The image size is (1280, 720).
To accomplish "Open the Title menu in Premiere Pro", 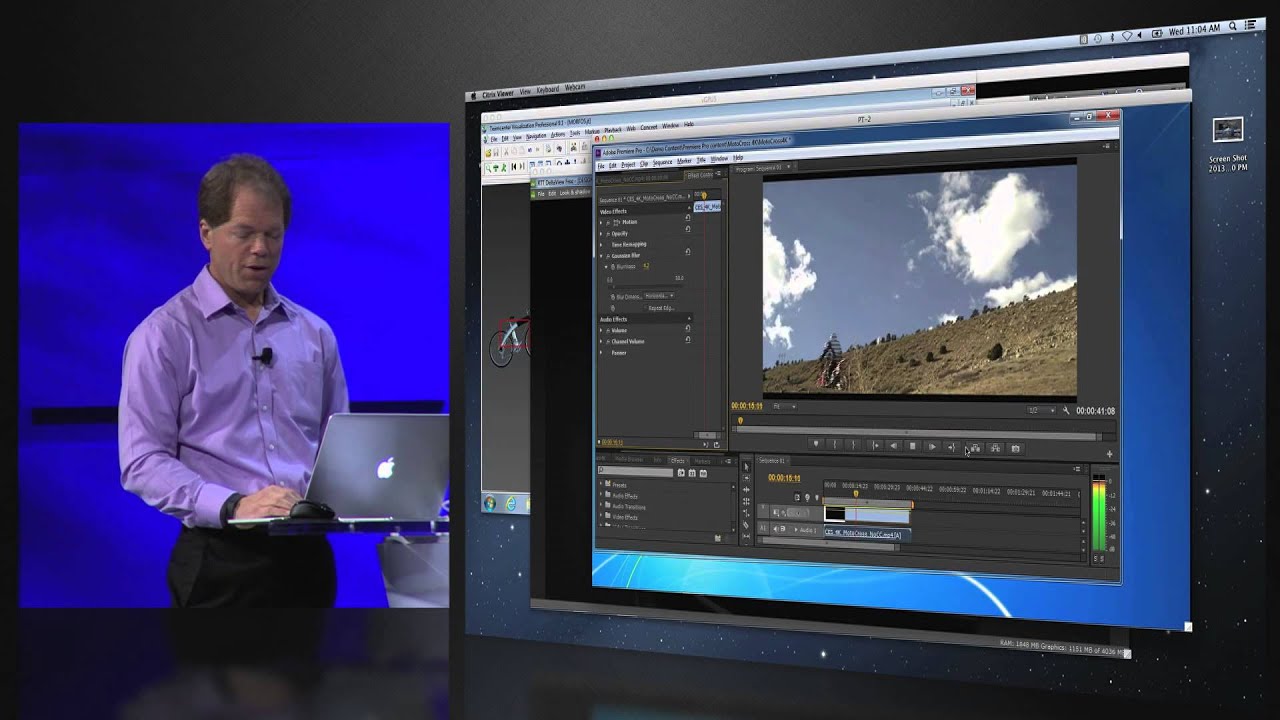I will click(701, 159).
